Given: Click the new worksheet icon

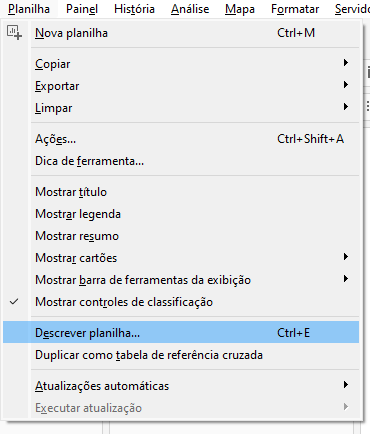Looking at the screenshot, I should coord(14,33).
